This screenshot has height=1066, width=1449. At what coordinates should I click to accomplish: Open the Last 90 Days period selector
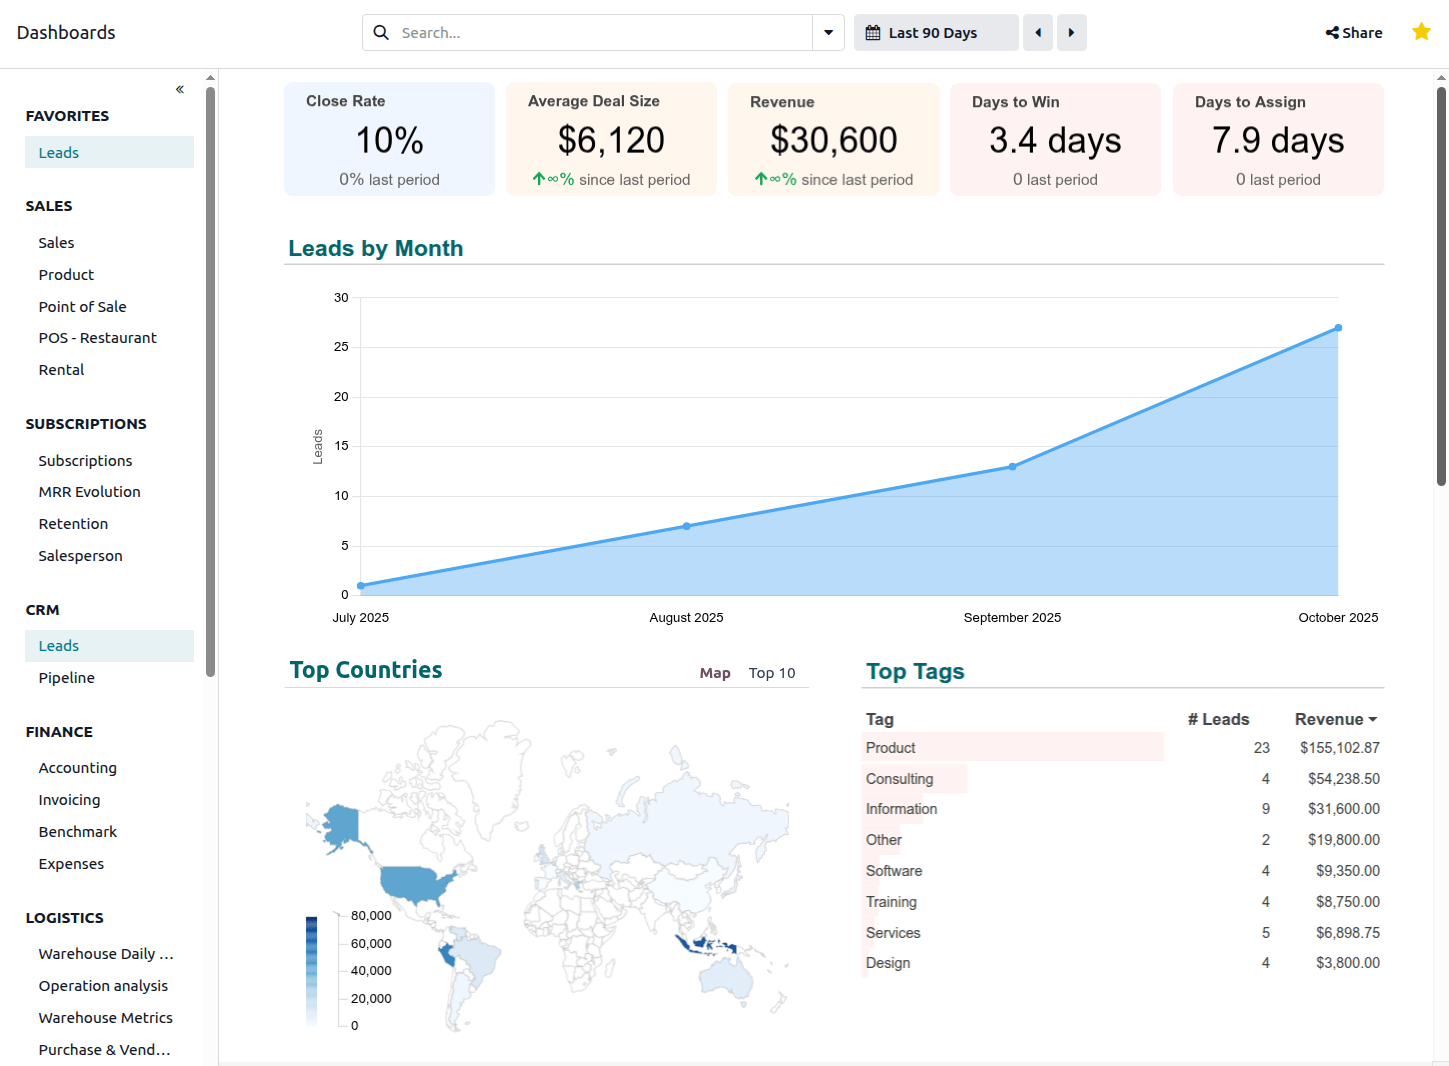[x=935, y=32]
